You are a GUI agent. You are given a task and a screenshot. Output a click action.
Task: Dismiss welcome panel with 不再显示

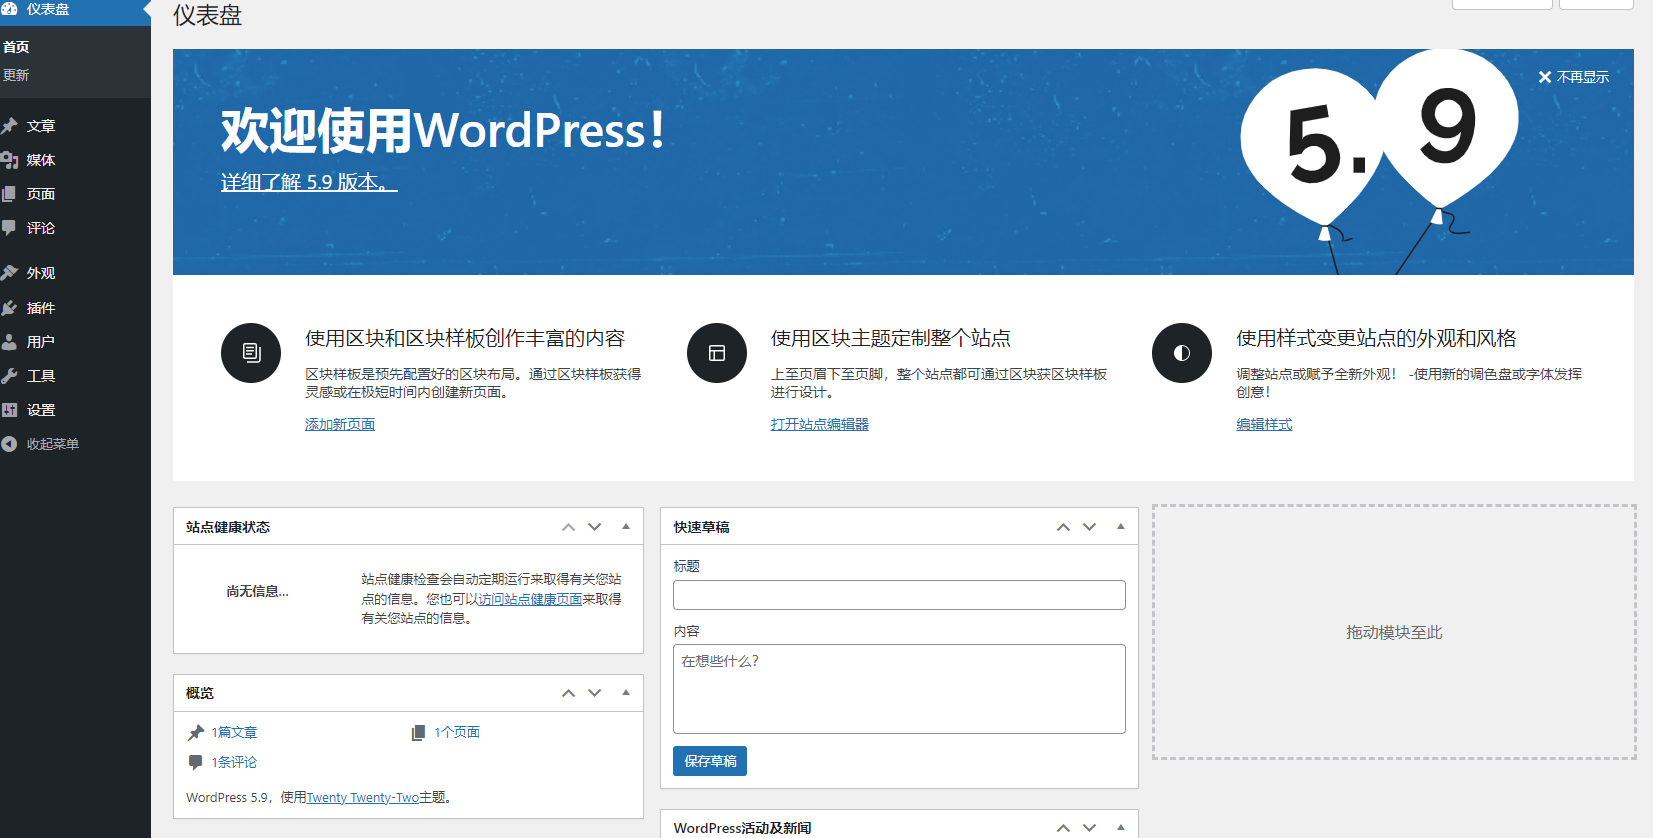pyautogui.click(x=1573, y=77)
